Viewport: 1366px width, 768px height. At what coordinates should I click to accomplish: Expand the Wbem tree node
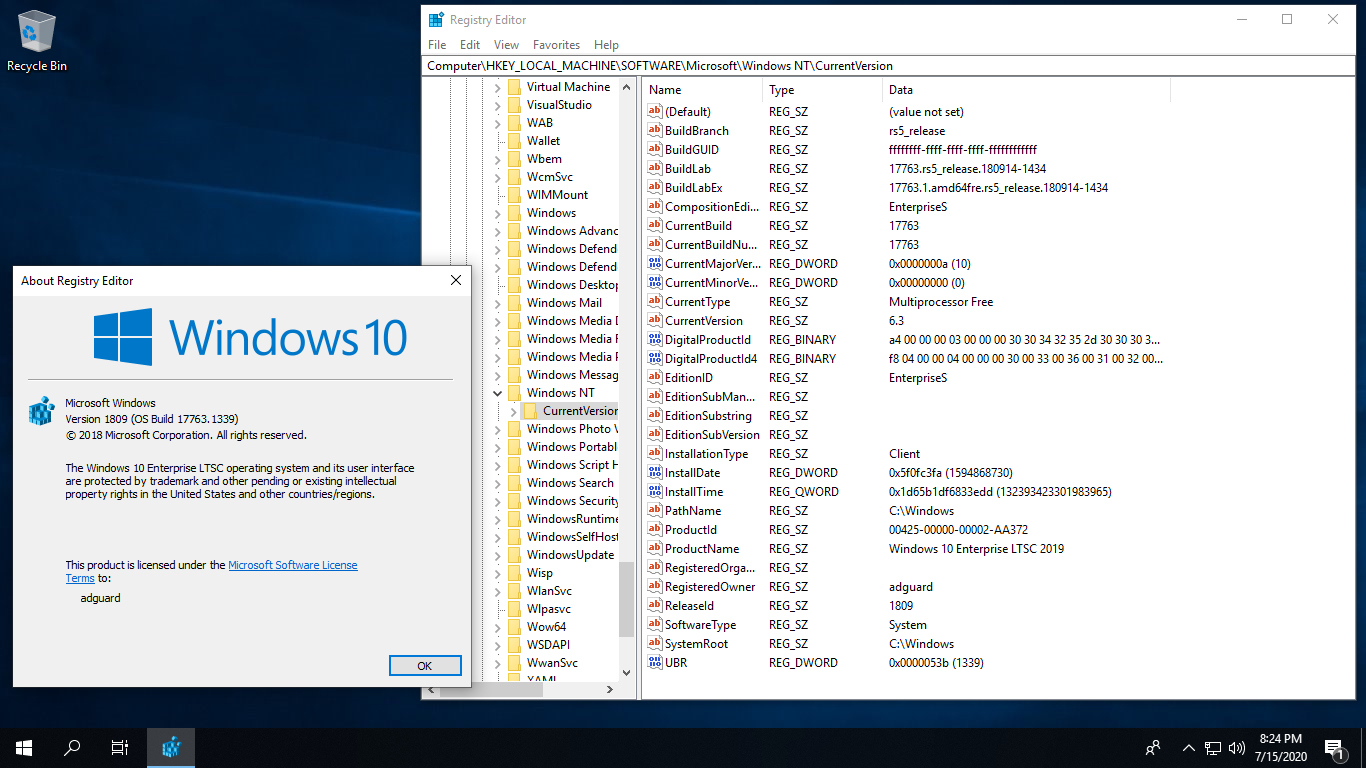point(498,159)
